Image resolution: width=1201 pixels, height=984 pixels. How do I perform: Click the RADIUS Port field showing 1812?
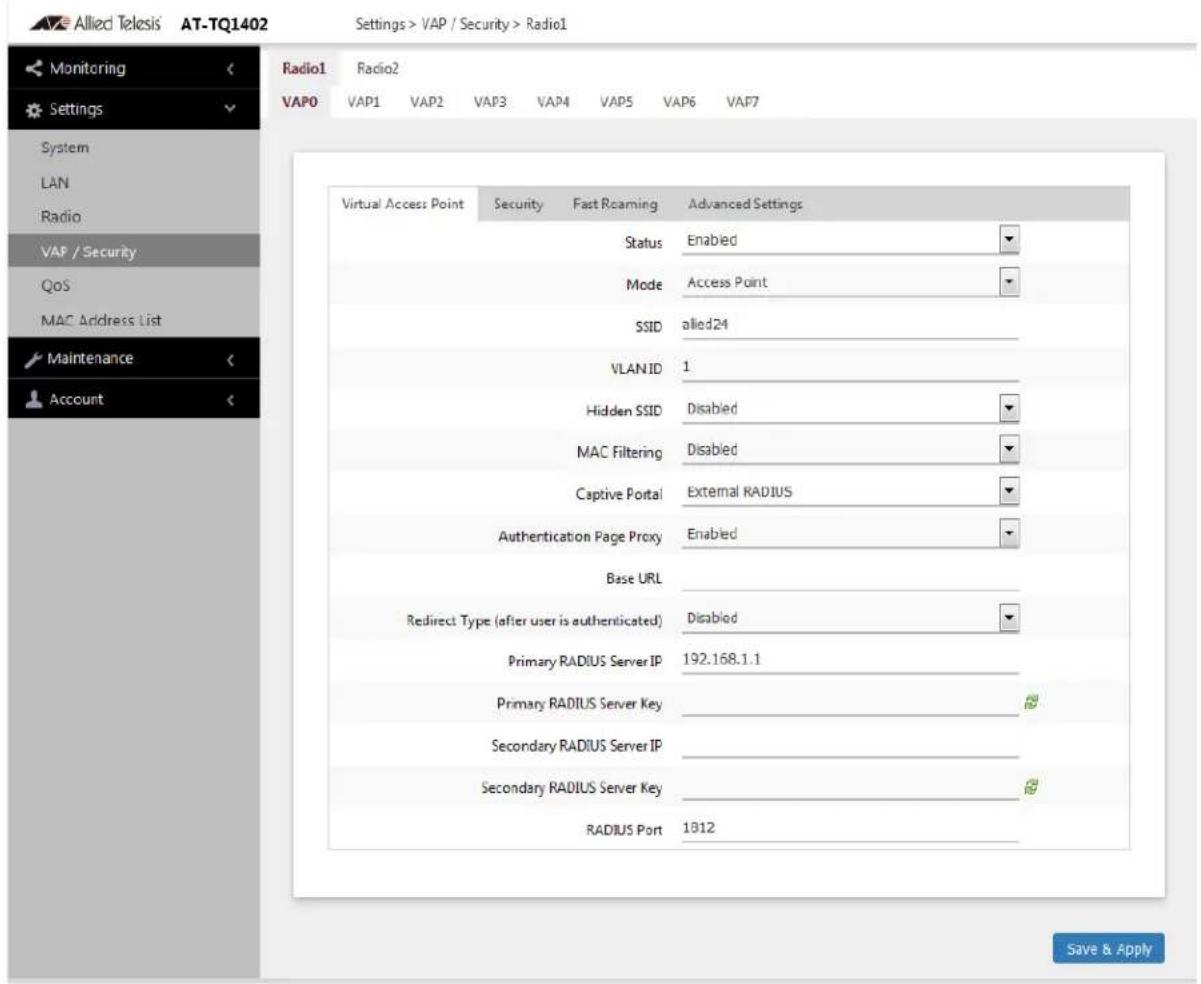(x=849, y=829)
